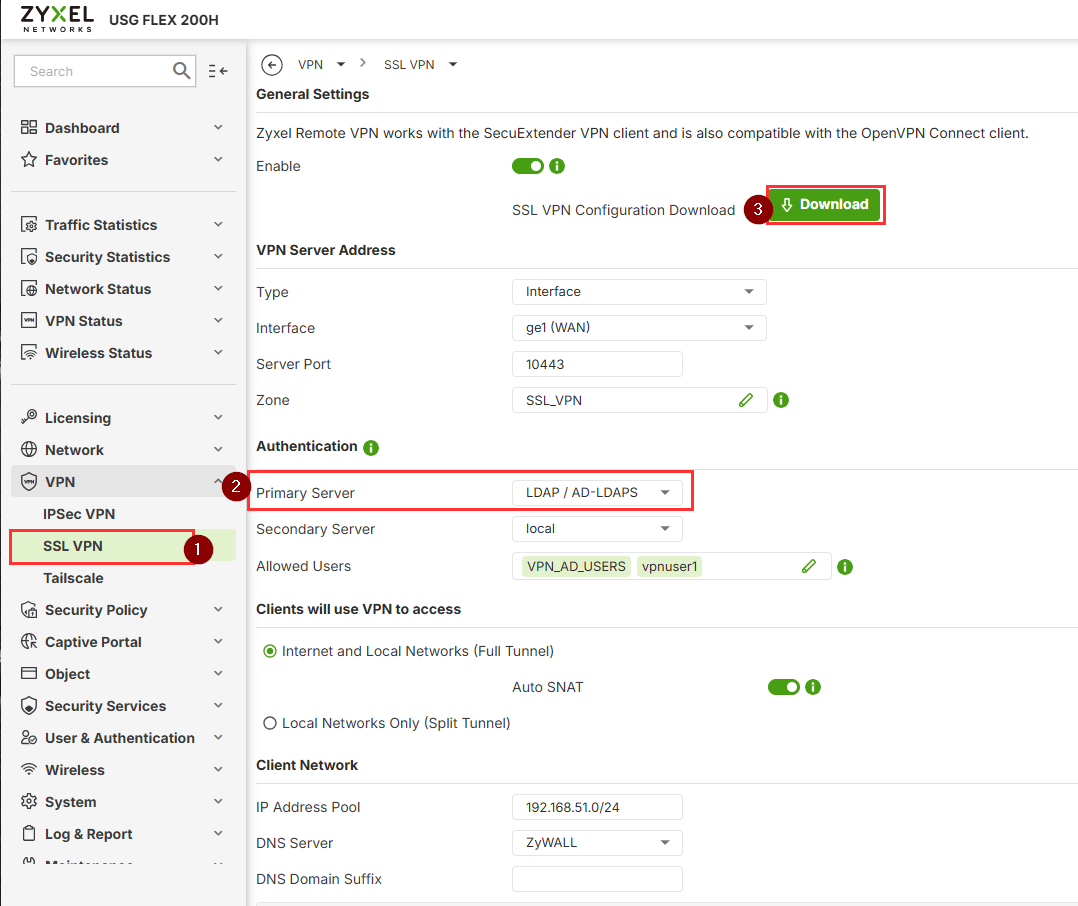Screen dimensions: 1078x906
Task: Click the VPN Status icon
Action: 29,320
